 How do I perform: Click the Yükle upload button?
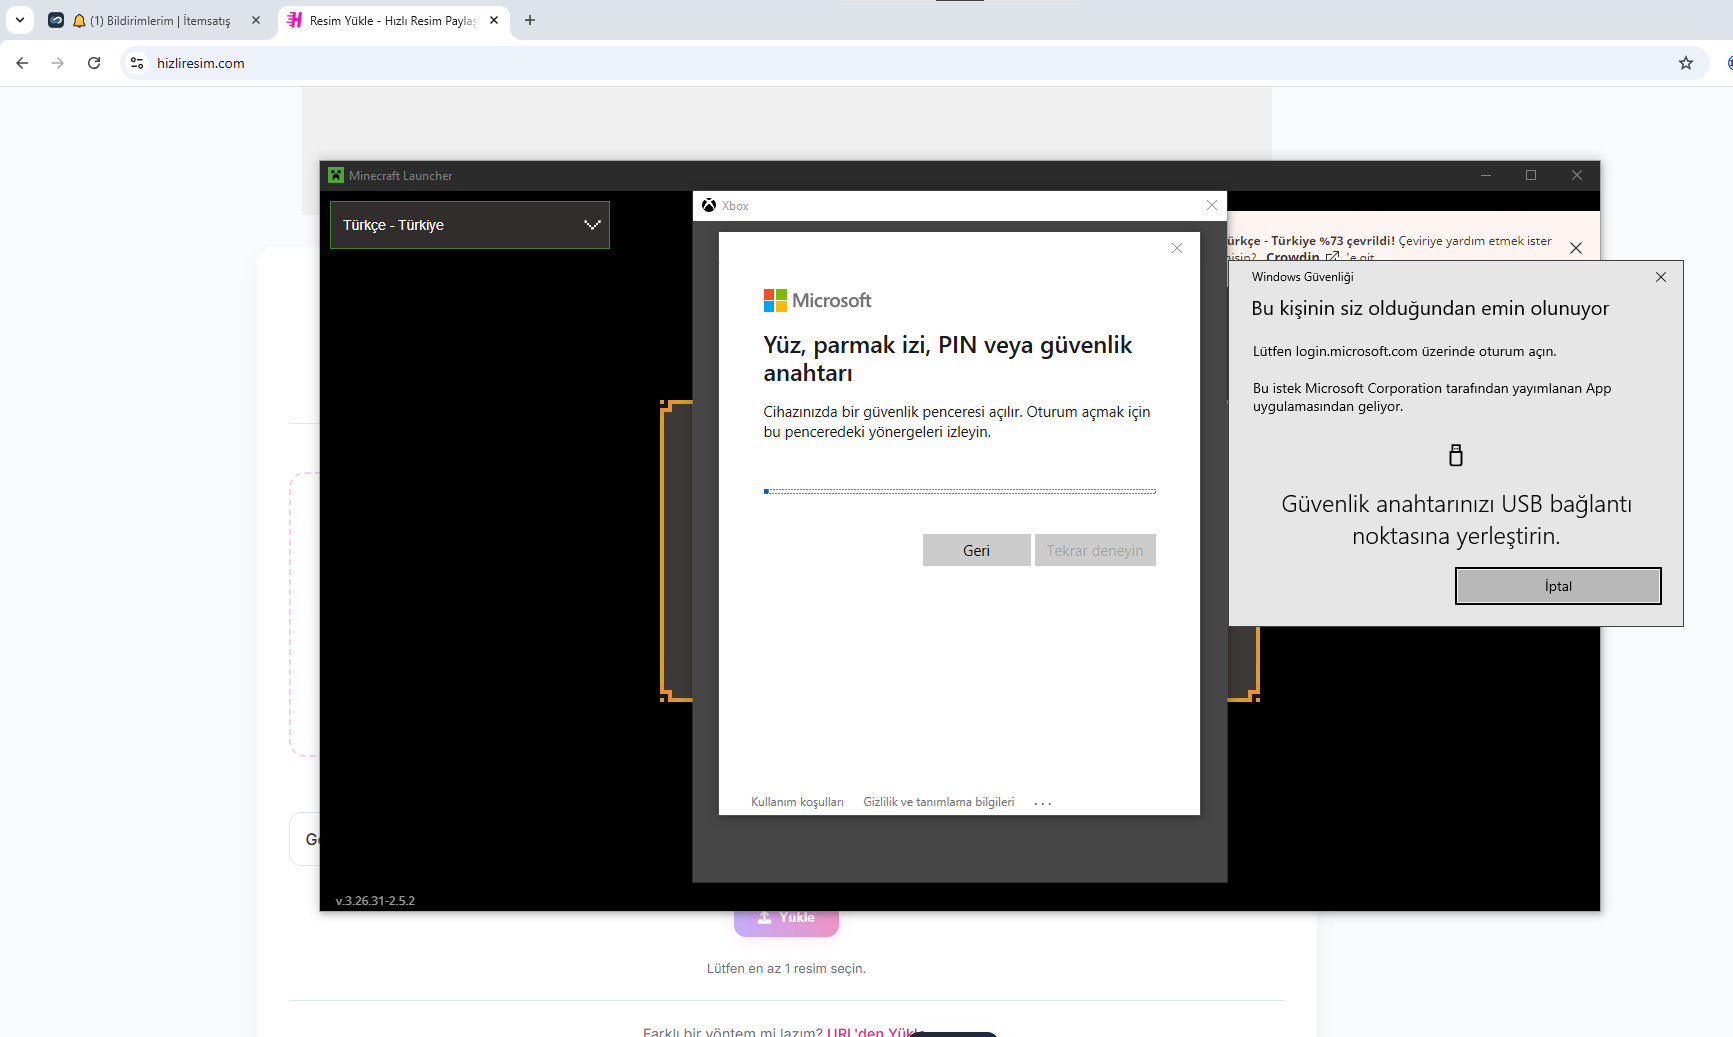click(x=786, y=918)
